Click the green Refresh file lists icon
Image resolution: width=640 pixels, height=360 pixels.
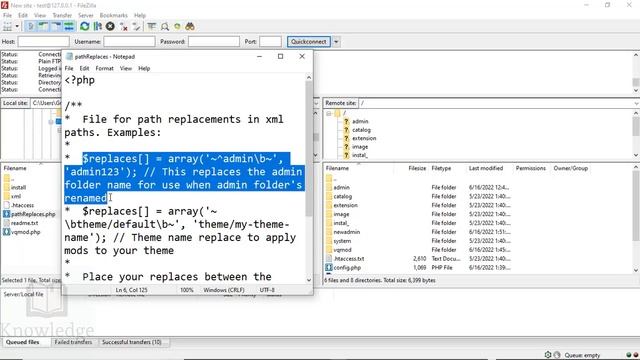[x=84, y=27]
